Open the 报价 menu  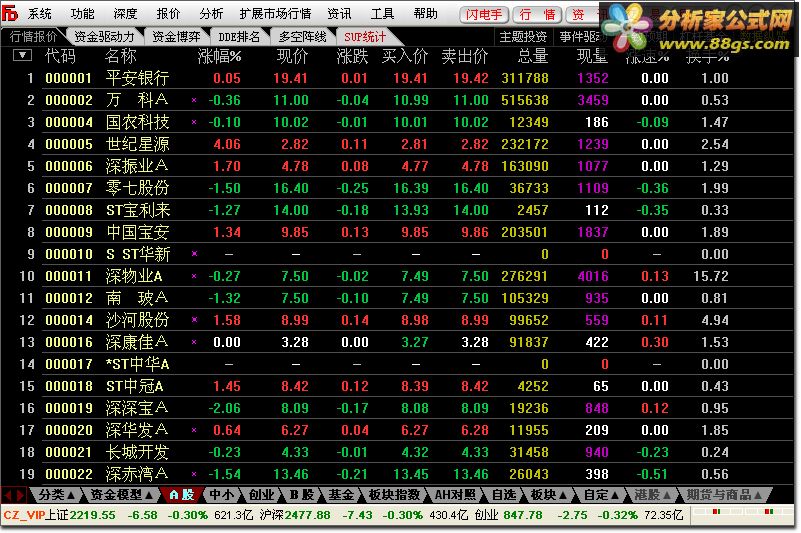coord(168,14)
